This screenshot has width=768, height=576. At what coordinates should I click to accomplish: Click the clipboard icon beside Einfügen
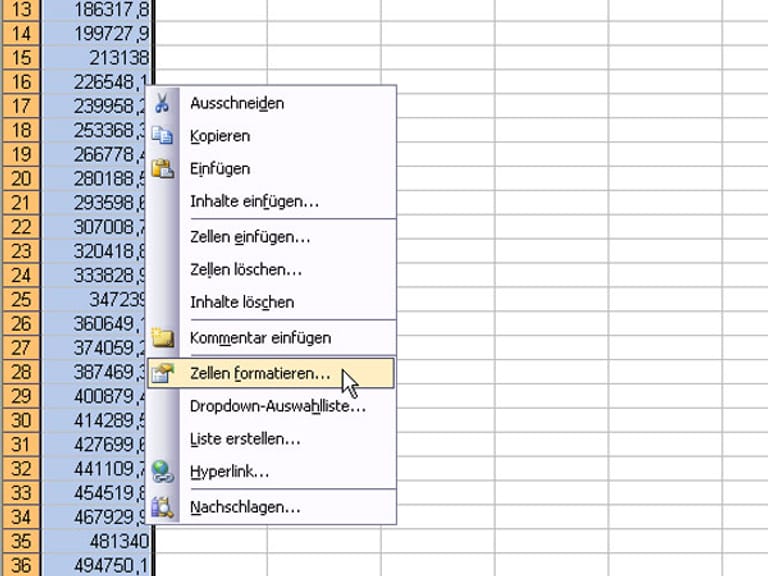point(163,169)
